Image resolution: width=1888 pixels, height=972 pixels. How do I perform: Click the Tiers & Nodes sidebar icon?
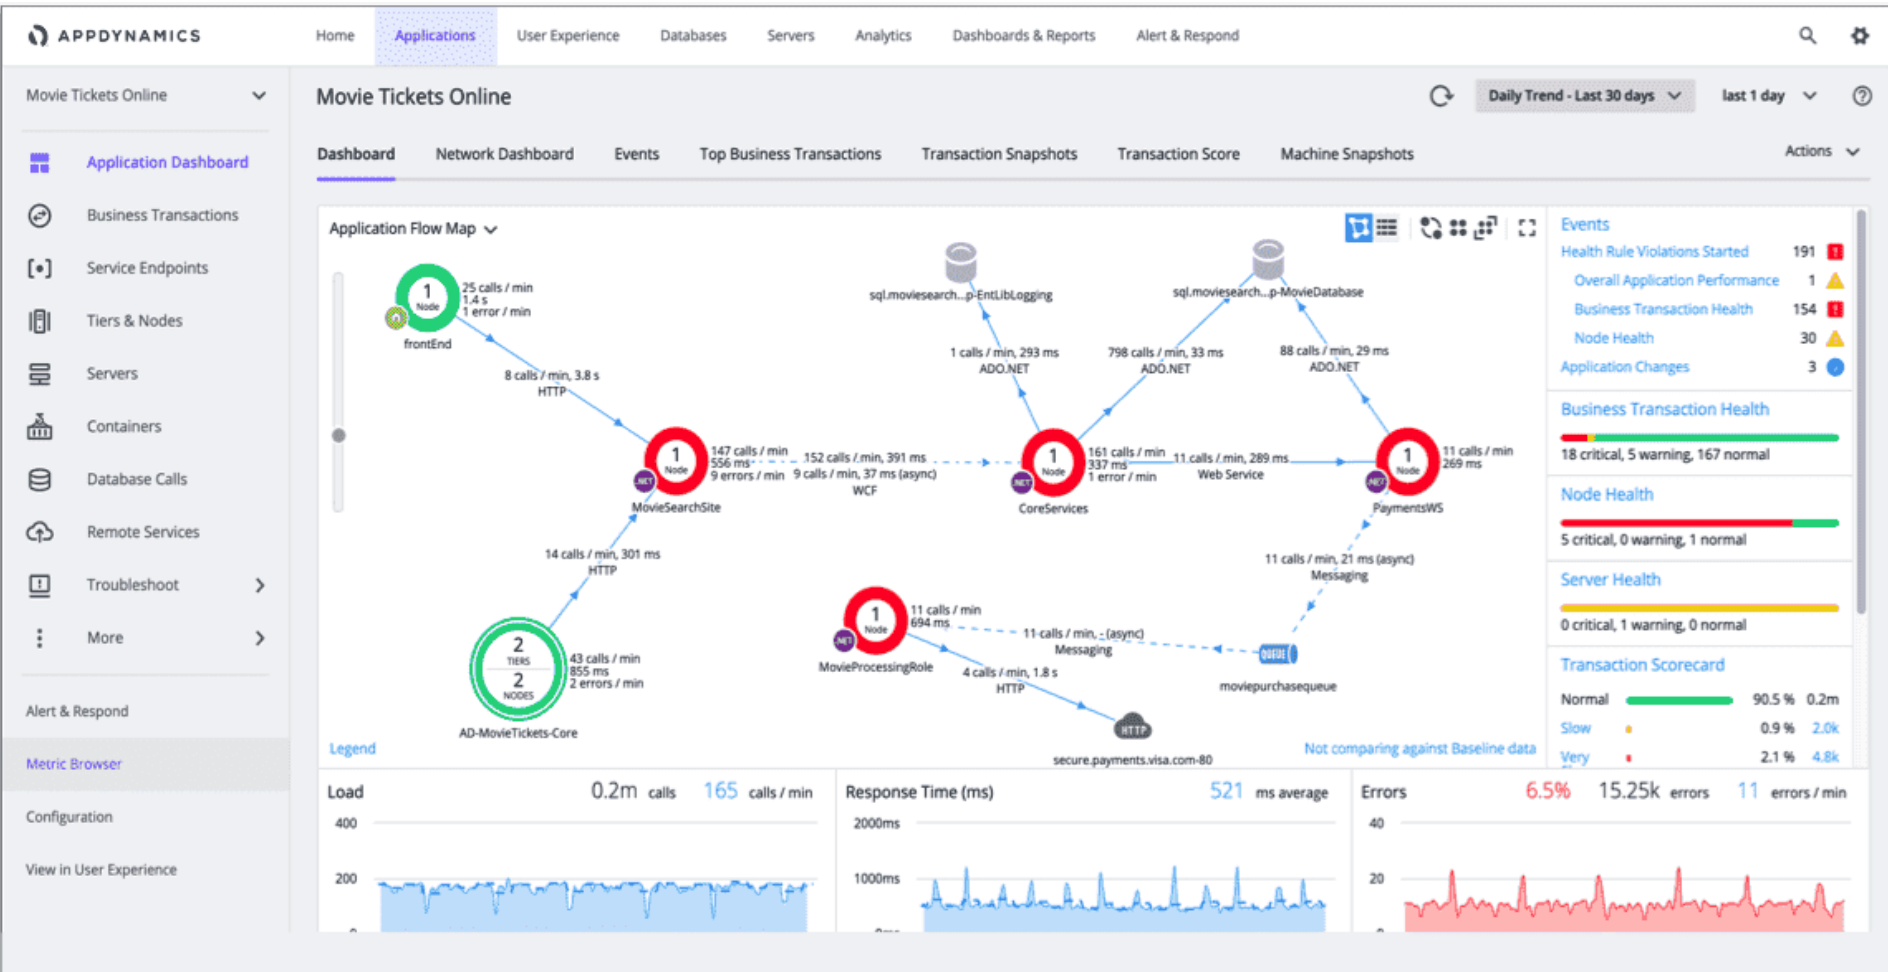coord(40,321)
